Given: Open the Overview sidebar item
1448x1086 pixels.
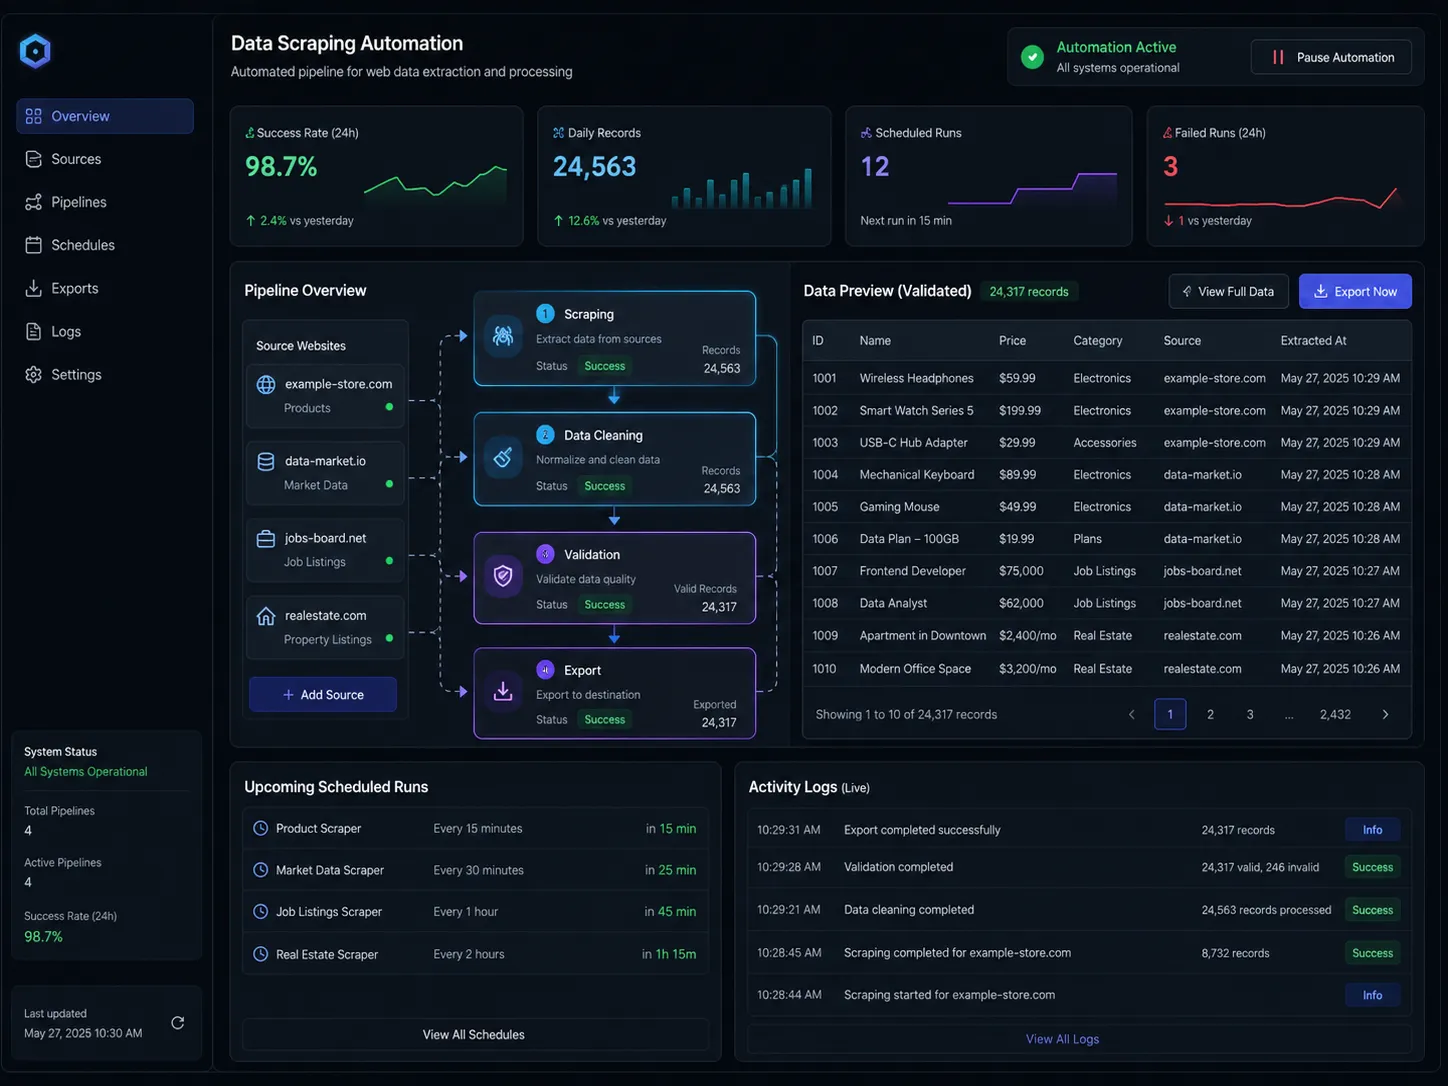Looking at the screenshot, I should (x=105, y=116).
